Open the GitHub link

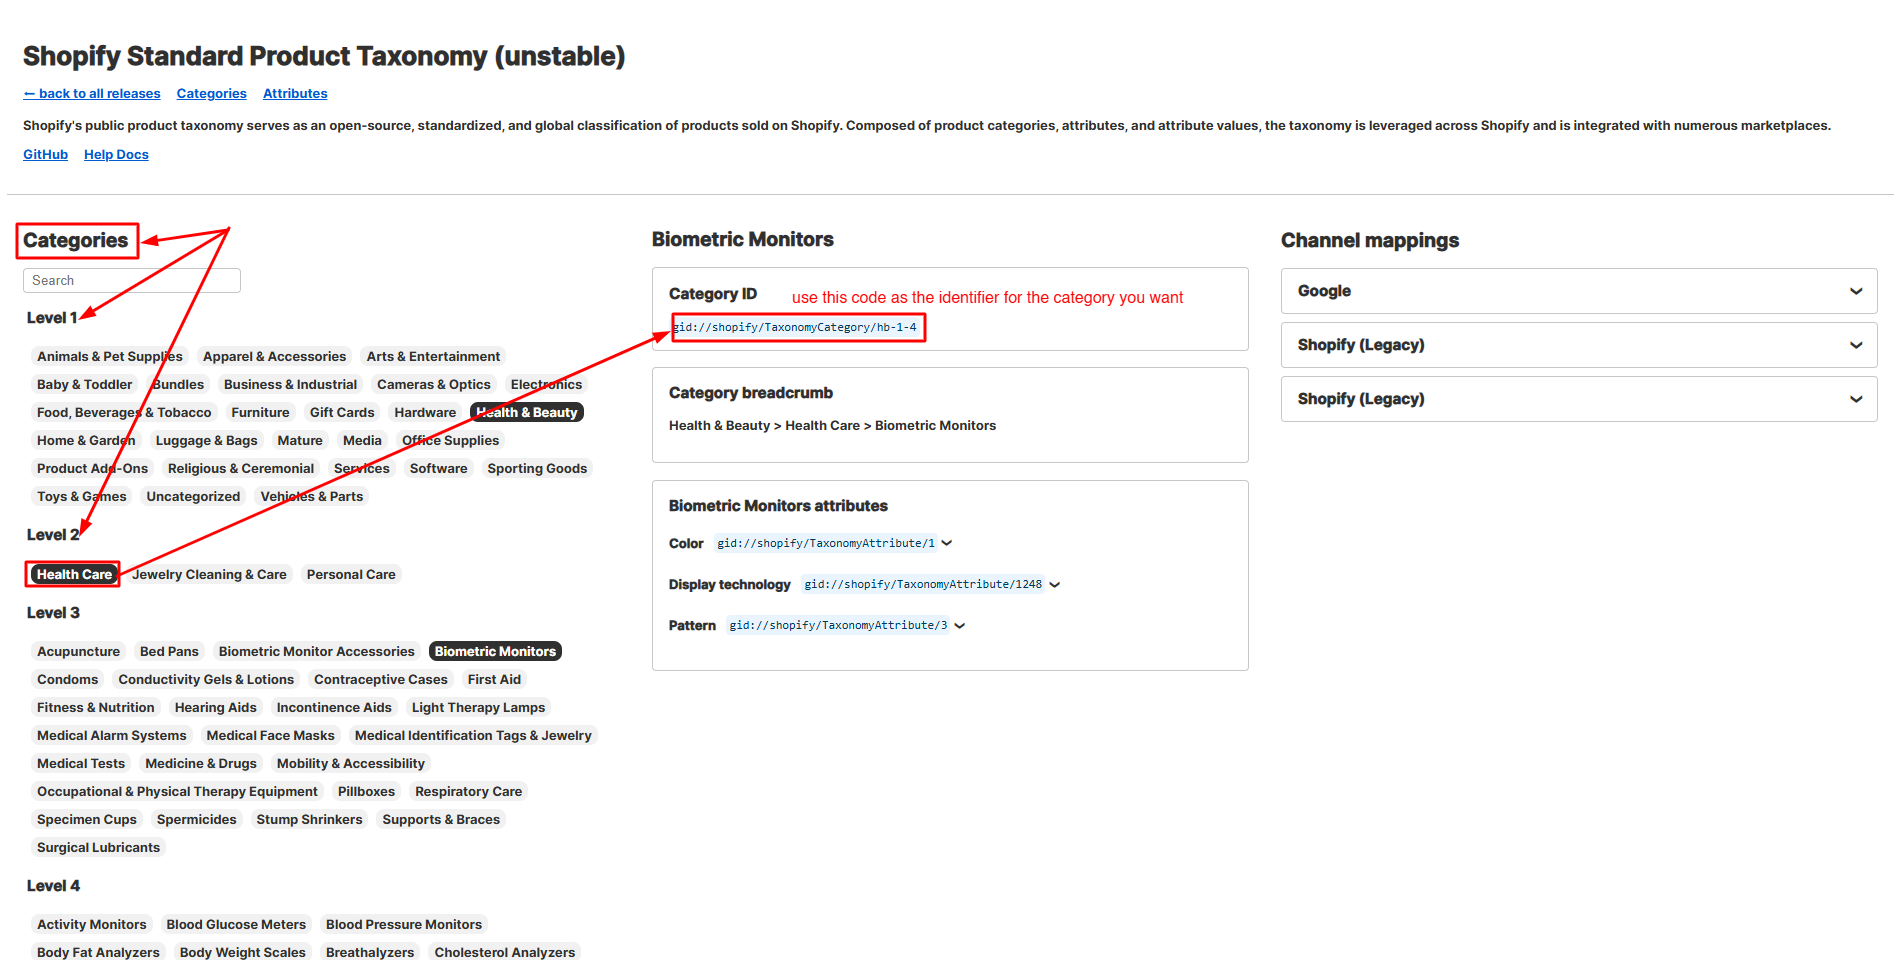(x=45, y=154)
